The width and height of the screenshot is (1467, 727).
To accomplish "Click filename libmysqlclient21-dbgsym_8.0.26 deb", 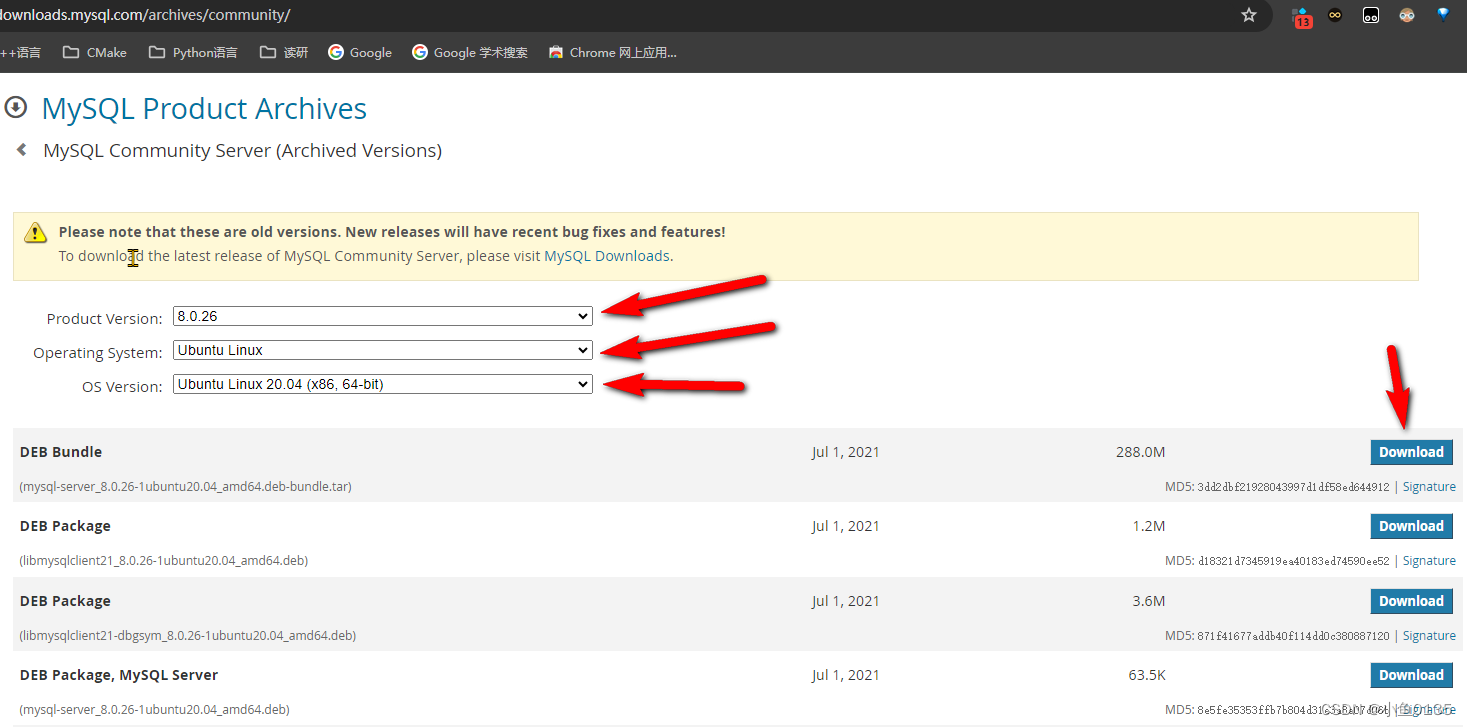I will pos(188,636).
